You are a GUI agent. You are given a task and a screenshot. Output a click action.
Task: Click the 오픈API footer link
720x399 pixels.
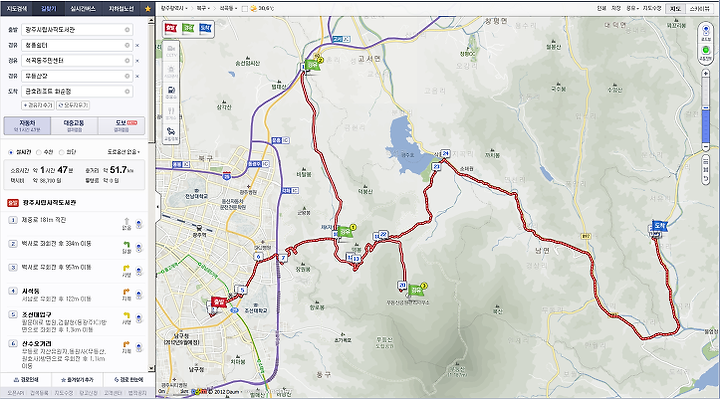(x=15, y=393)
